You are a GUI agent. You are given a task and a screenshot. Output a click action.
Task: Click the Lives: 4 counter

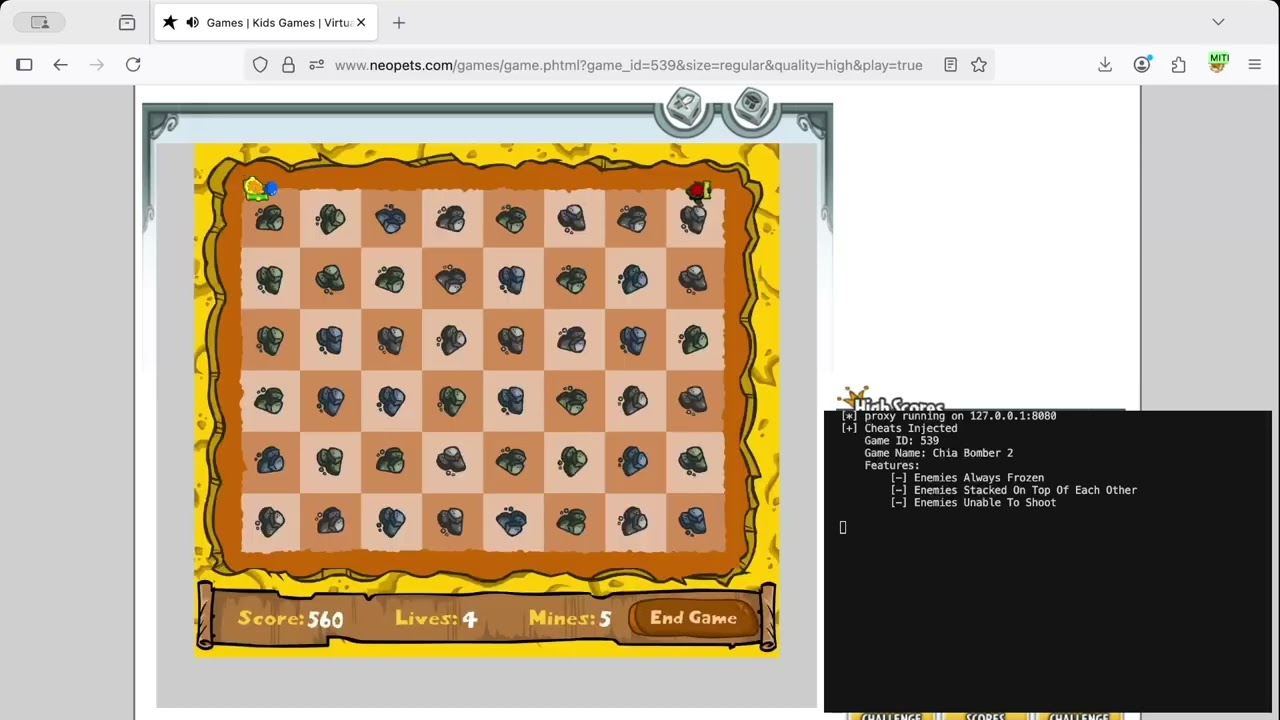point(436,619)
